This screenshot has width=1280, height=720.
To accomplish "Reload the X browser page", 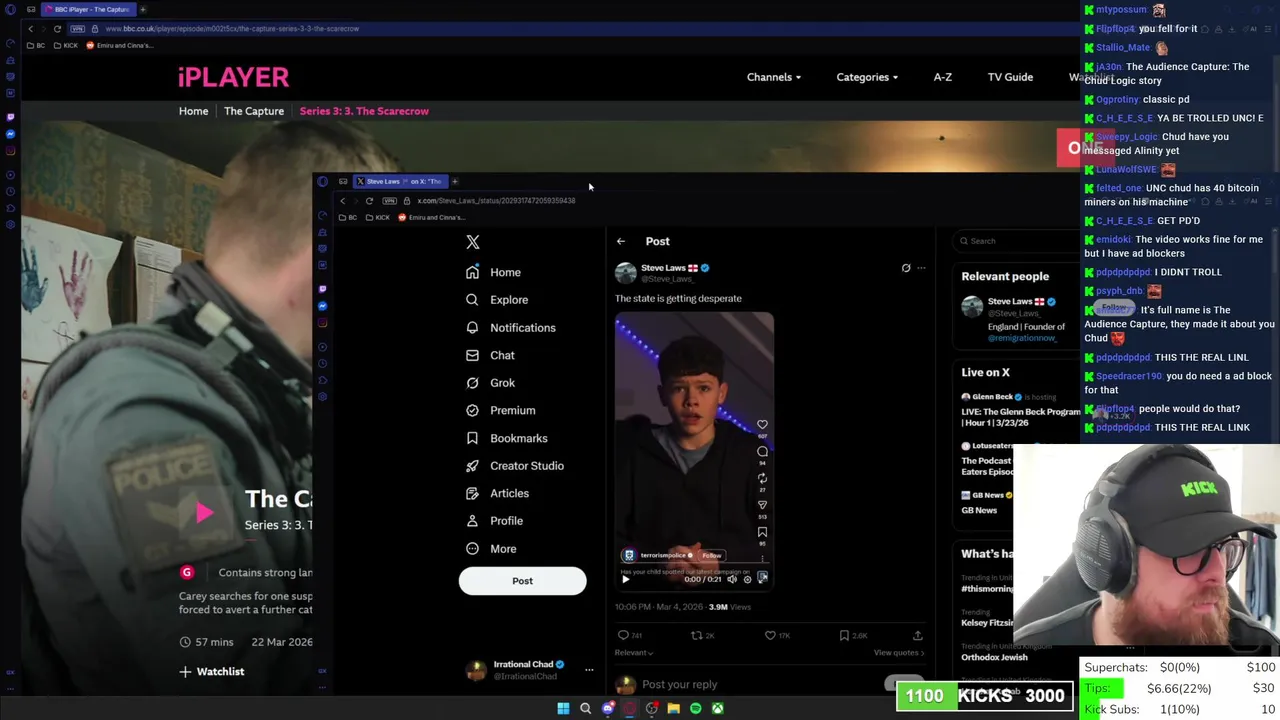I will click(x=369, y=201).
